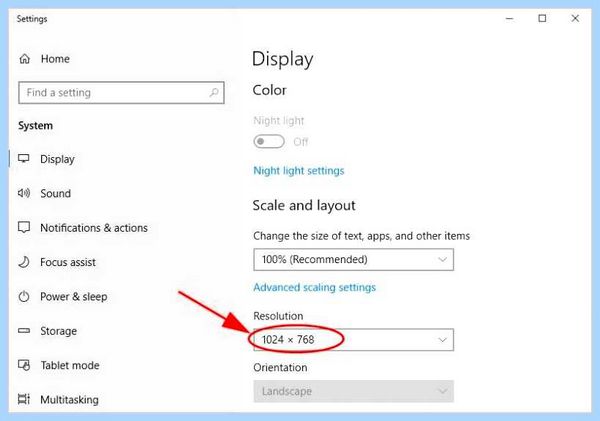Click the Notifications speech bubble icon

pos(24,227)
